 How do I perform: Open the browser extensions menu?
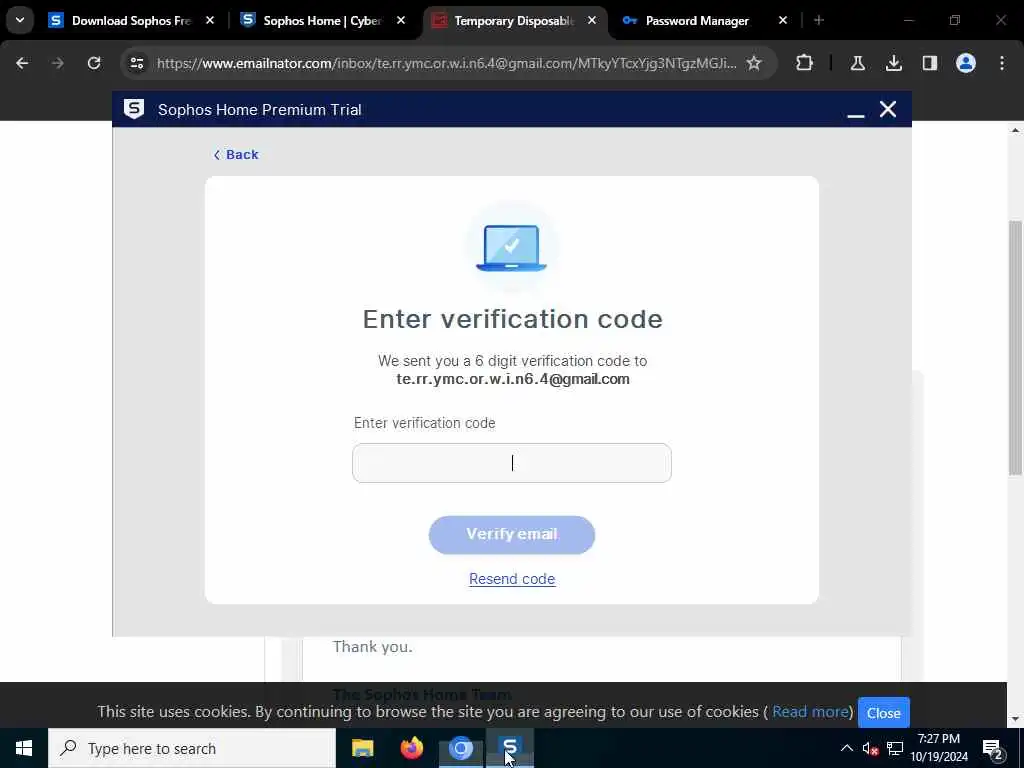point(805,63)
